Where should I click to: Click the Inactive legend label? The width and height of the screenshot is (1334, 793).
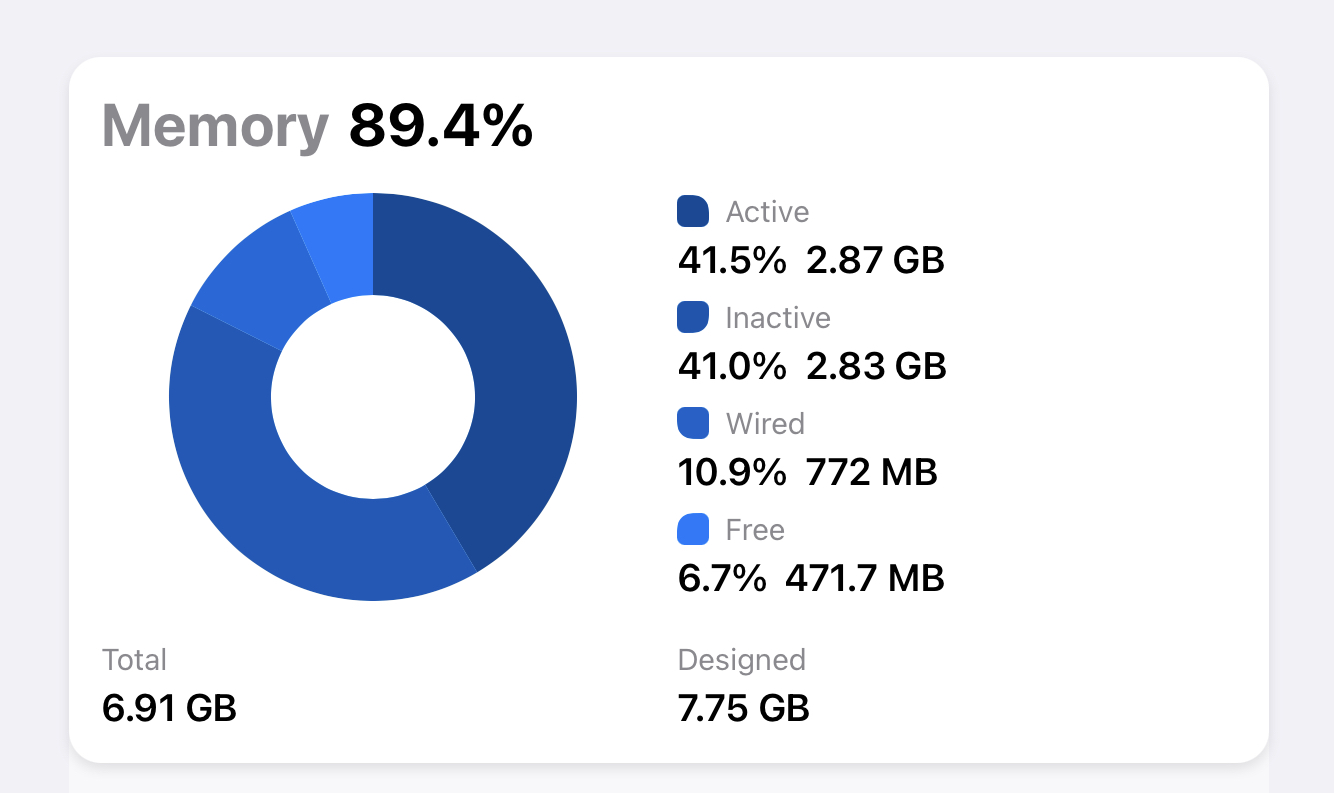(x=778, y=318)
